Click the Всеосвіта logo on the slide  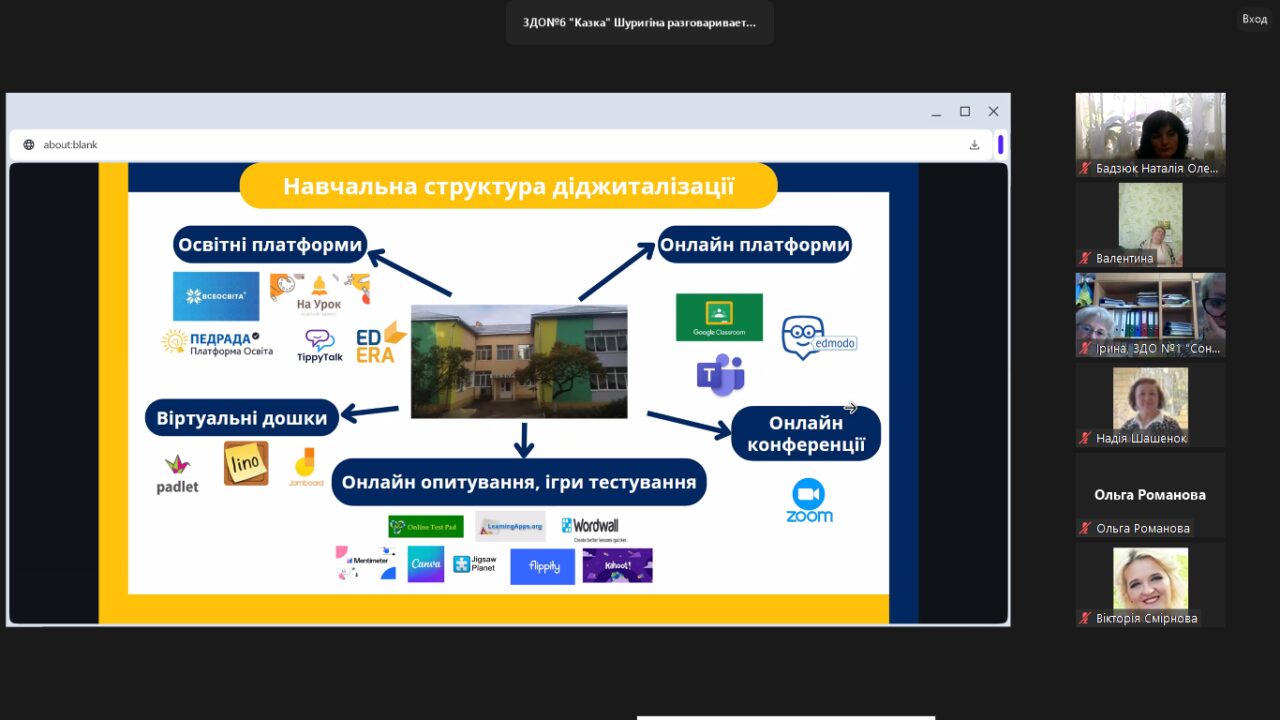pyautogui.click(x=216, y=296)
